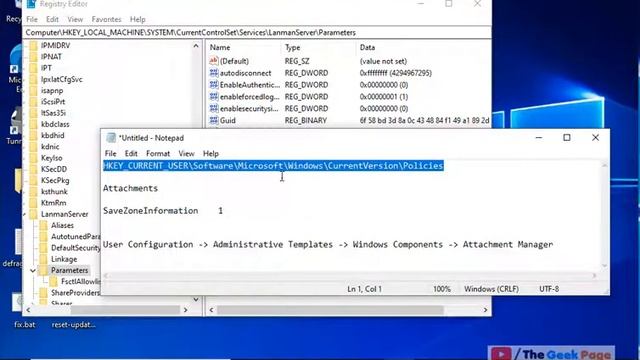The width and height of the screenshot is (640, 360).
Task: Open Registry Editor's View menu
Action: click(x=75, y=19)
